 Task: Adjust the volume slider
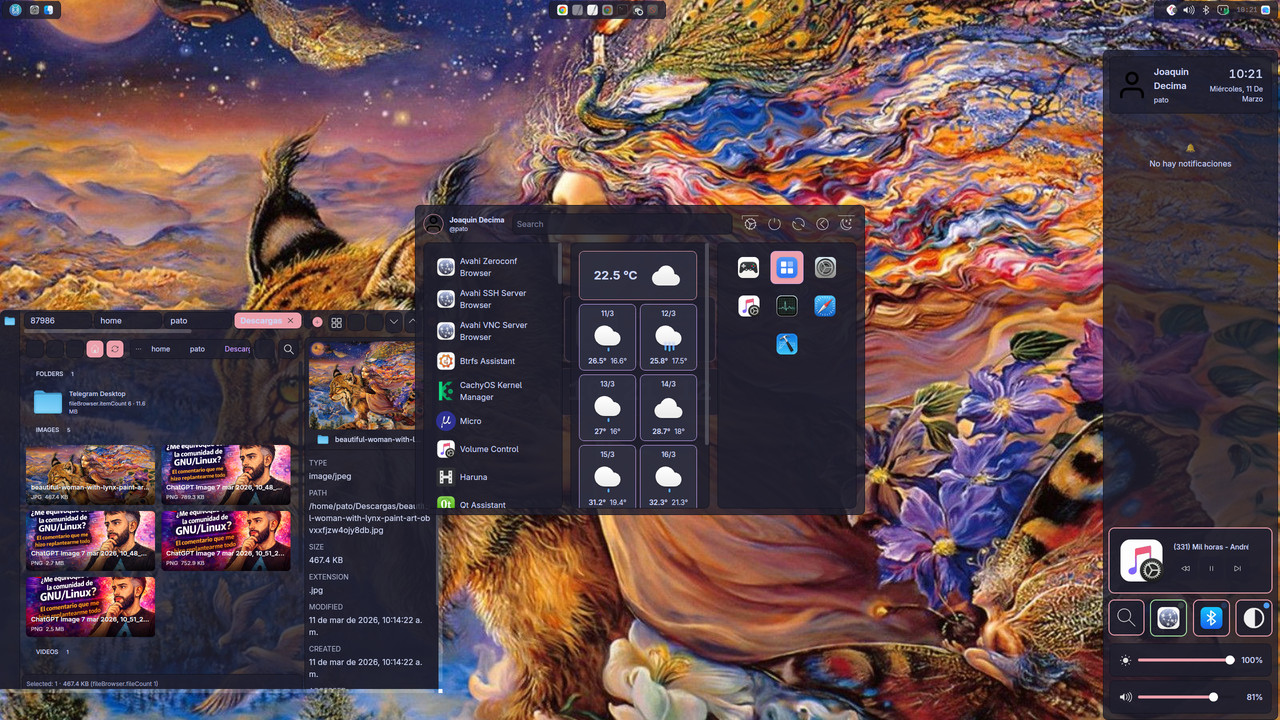1184,697
